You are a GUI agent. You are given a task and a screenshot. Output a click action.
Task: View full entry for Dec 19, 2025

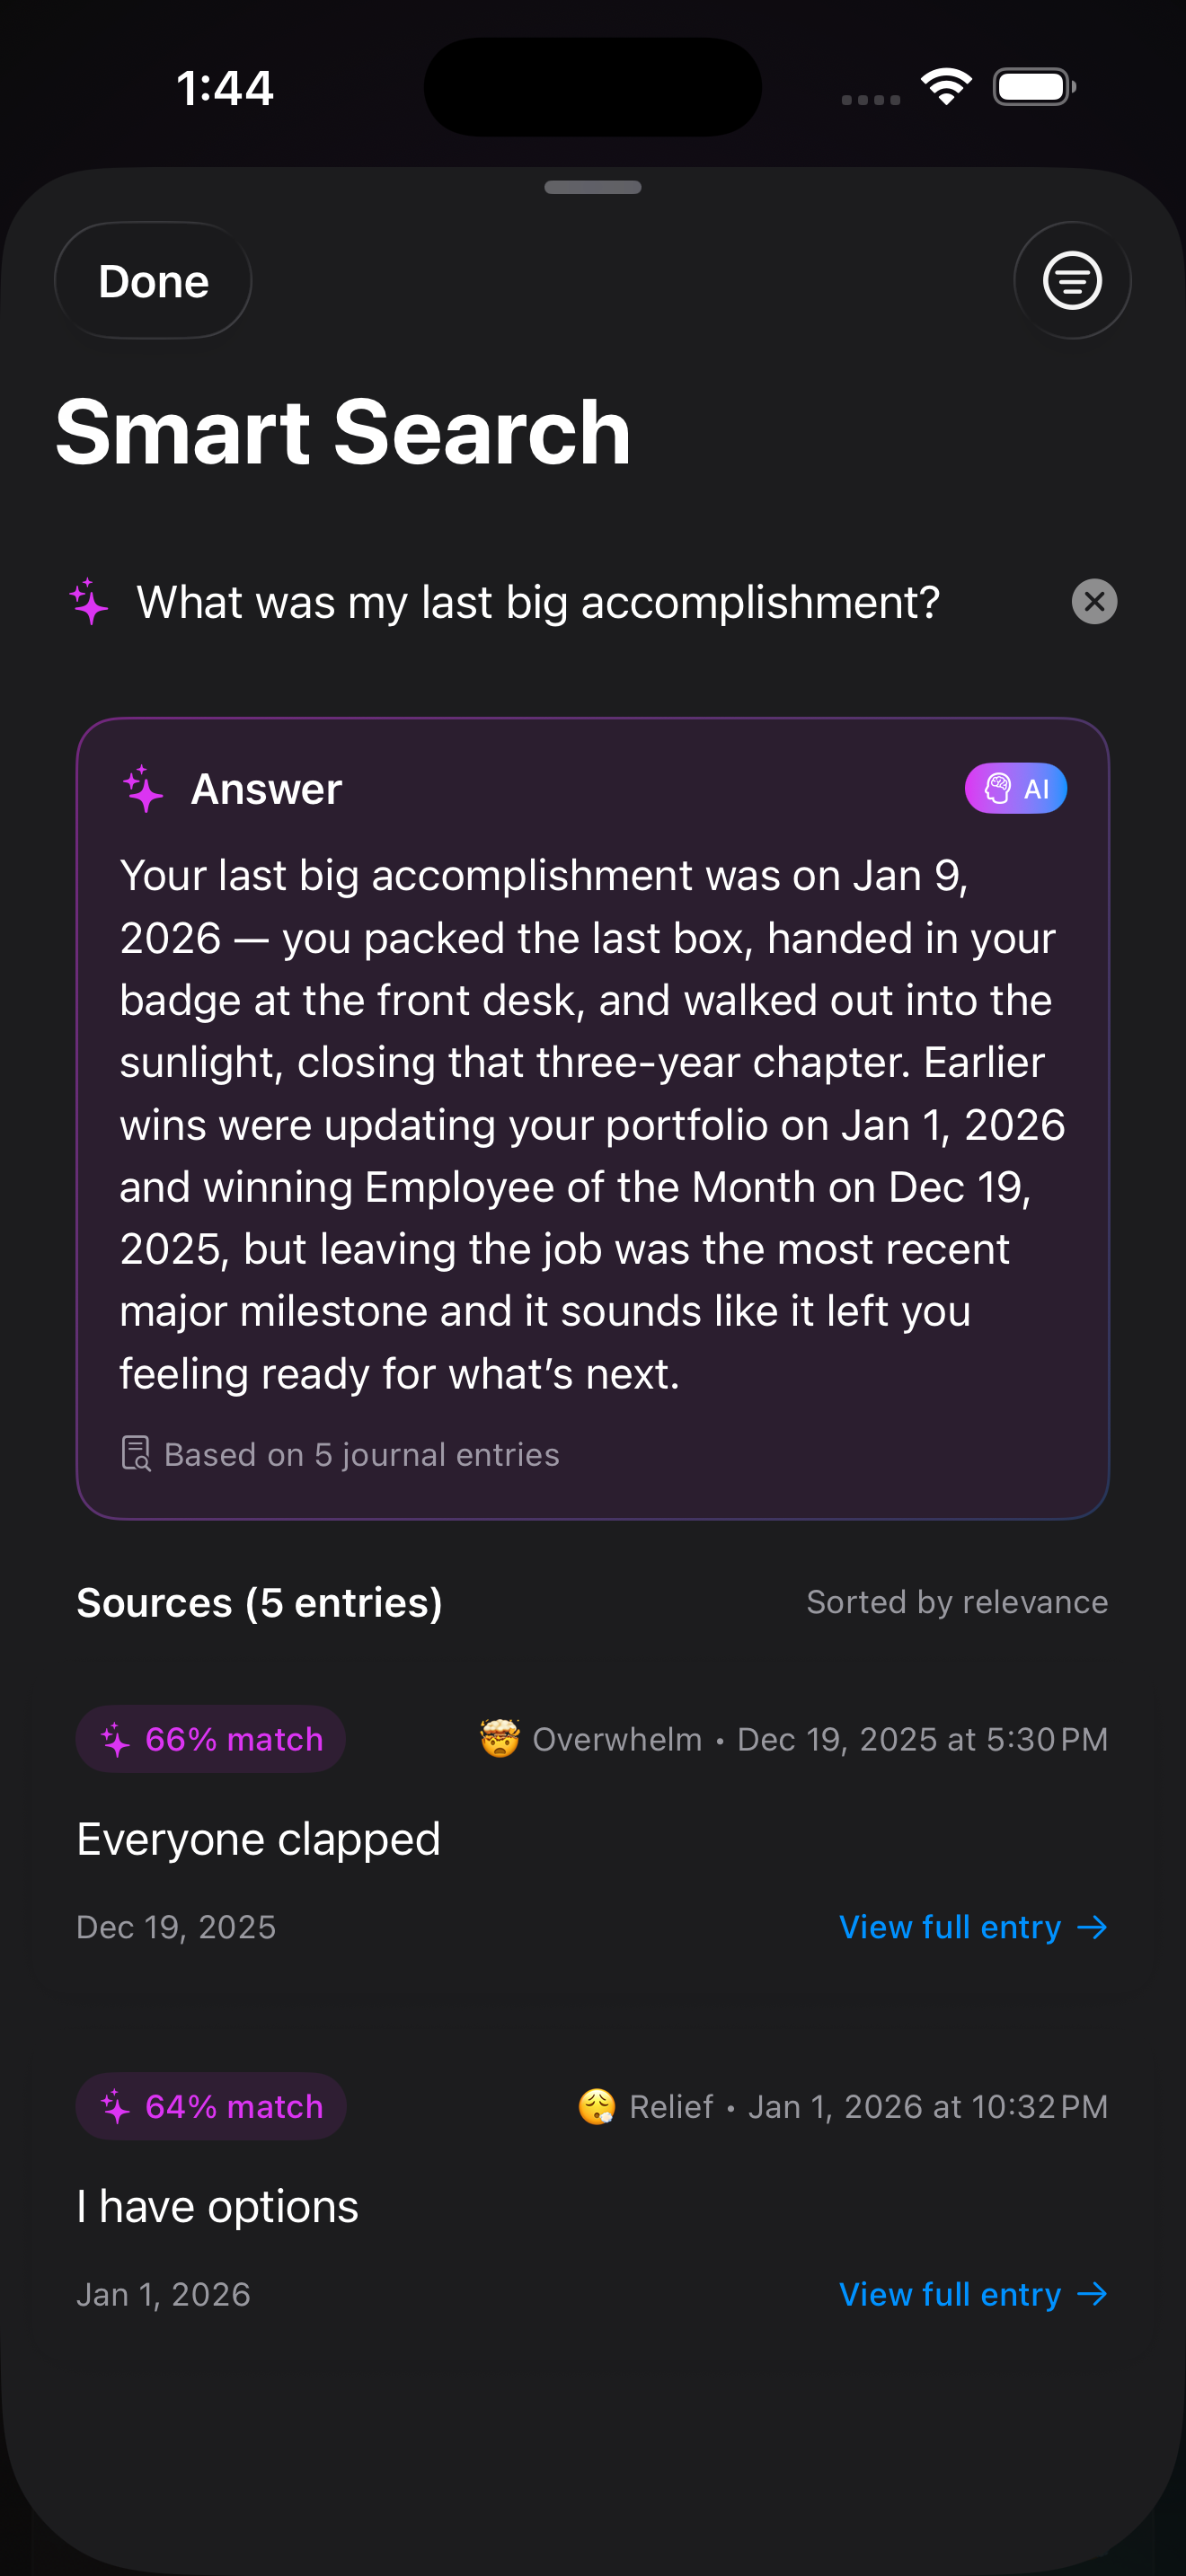tap(972, 1927)
